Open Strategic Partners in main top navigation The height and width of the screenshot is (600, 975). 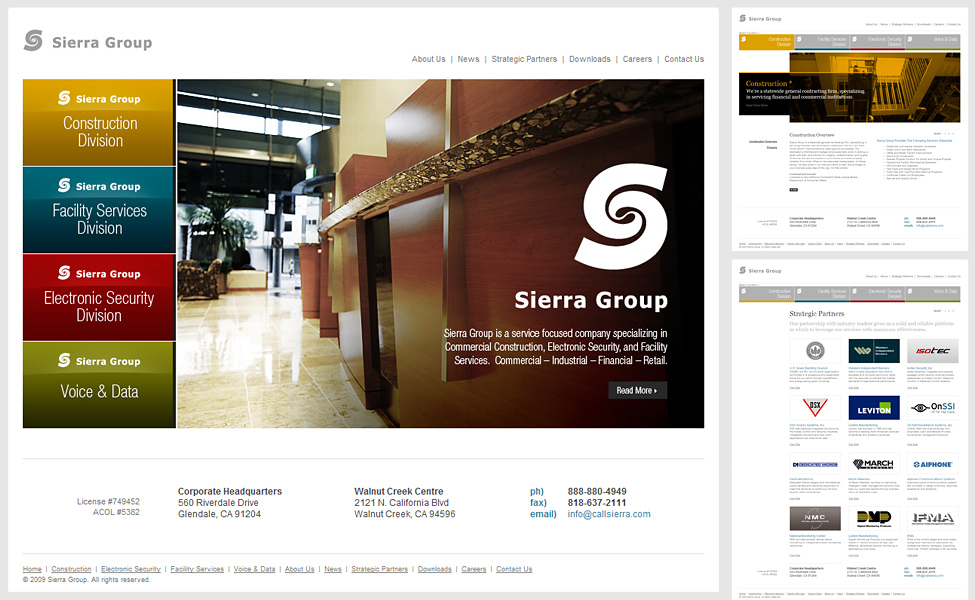(x=524, y=59)
